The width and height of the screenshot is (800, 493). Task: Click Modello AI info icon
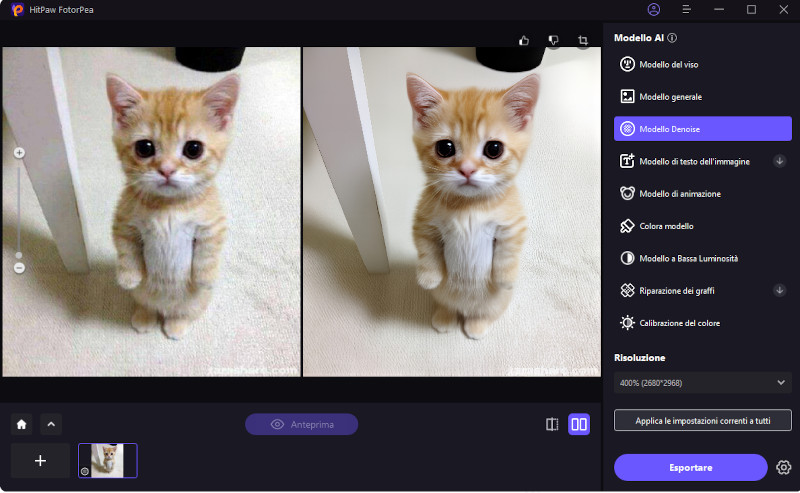pyautogui.click(x=672, y=38)
